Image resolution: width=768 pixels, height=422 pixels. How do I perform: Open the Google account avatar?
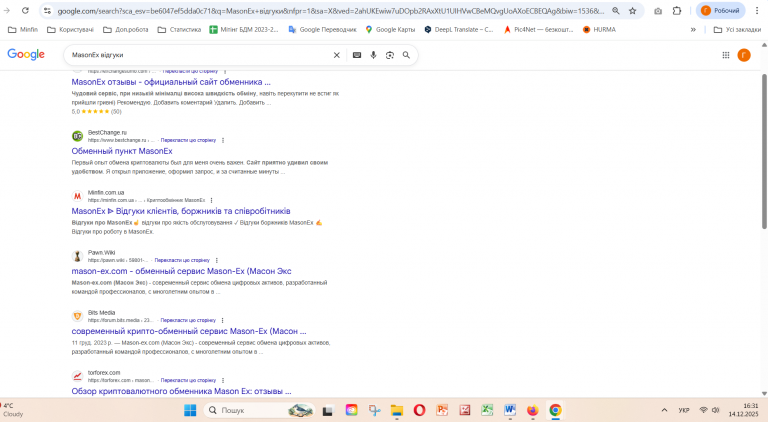pyautogui.click(x=744, y=55)
